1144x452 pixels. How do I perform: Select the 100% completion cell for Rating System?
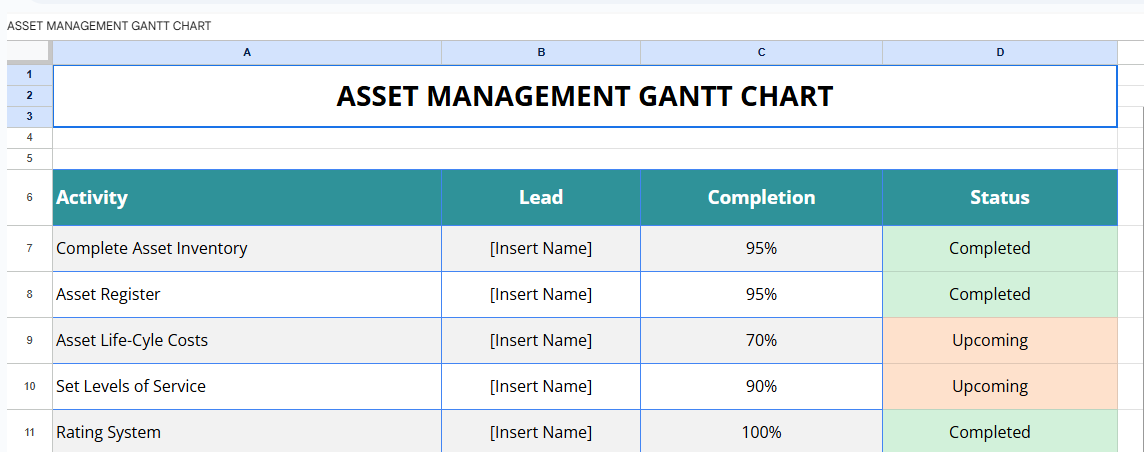[x=761, y=432]
